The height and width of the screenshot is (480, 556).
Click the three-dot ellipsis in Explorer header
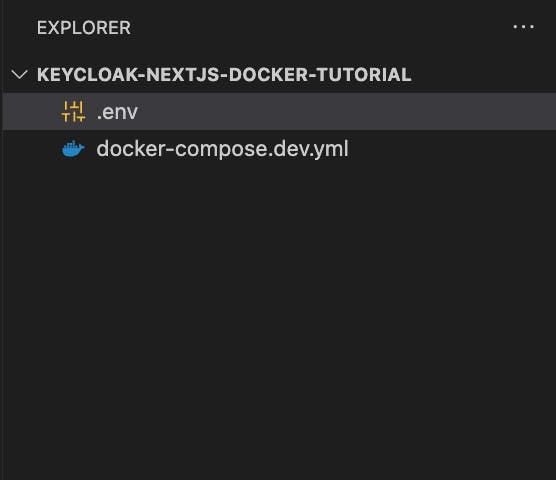pyautogui.click(x=523, y=27)
